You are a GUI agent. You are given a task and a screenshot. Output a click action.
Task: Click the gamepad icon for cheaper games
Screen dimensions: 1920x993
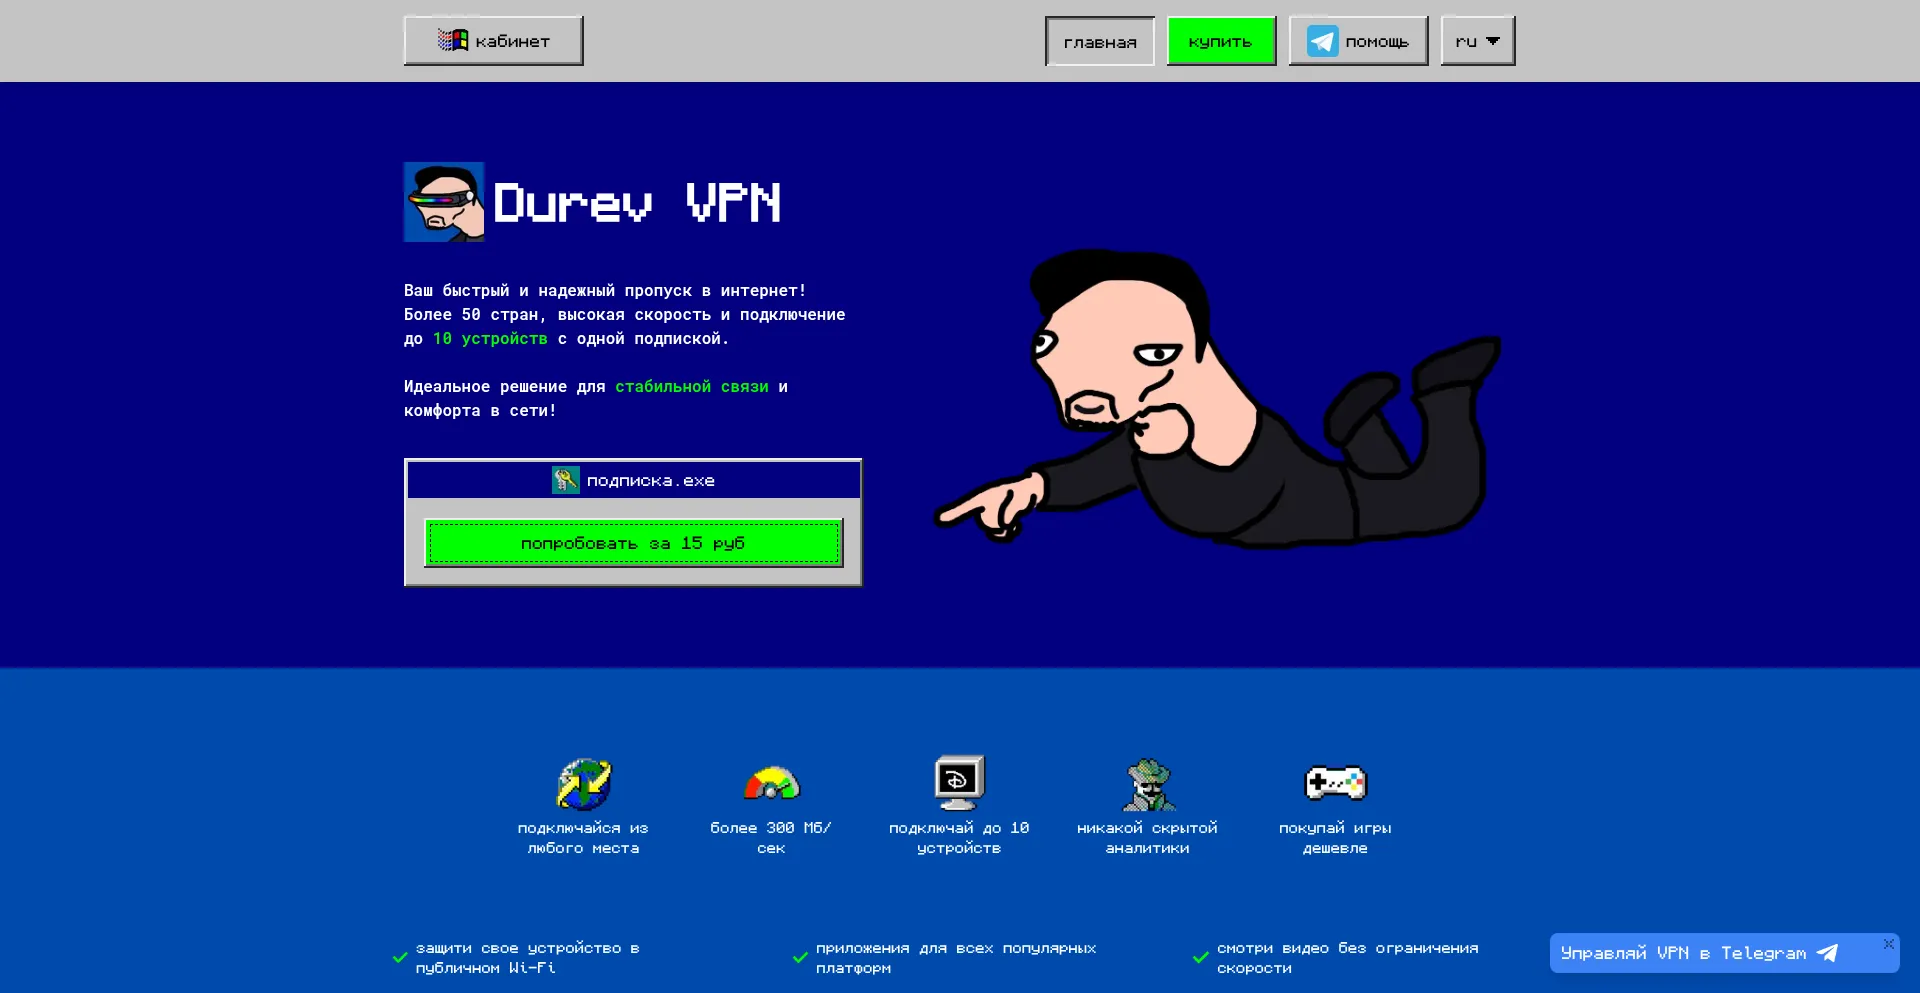(x=1335, y=783)
